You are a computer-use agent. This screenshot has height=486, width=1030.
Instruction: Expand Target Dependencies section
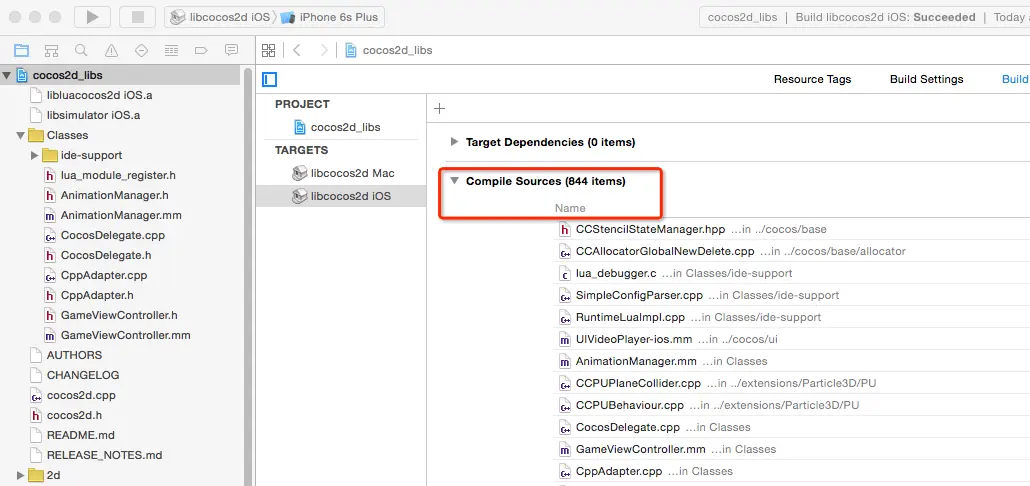pos(454,142)
